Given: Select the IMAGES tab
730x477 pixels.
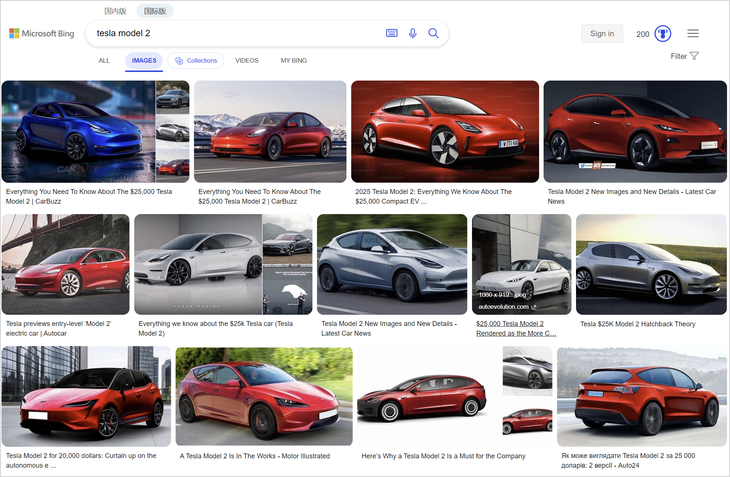Looking at the screenshot, I should [x=144, y=61].
